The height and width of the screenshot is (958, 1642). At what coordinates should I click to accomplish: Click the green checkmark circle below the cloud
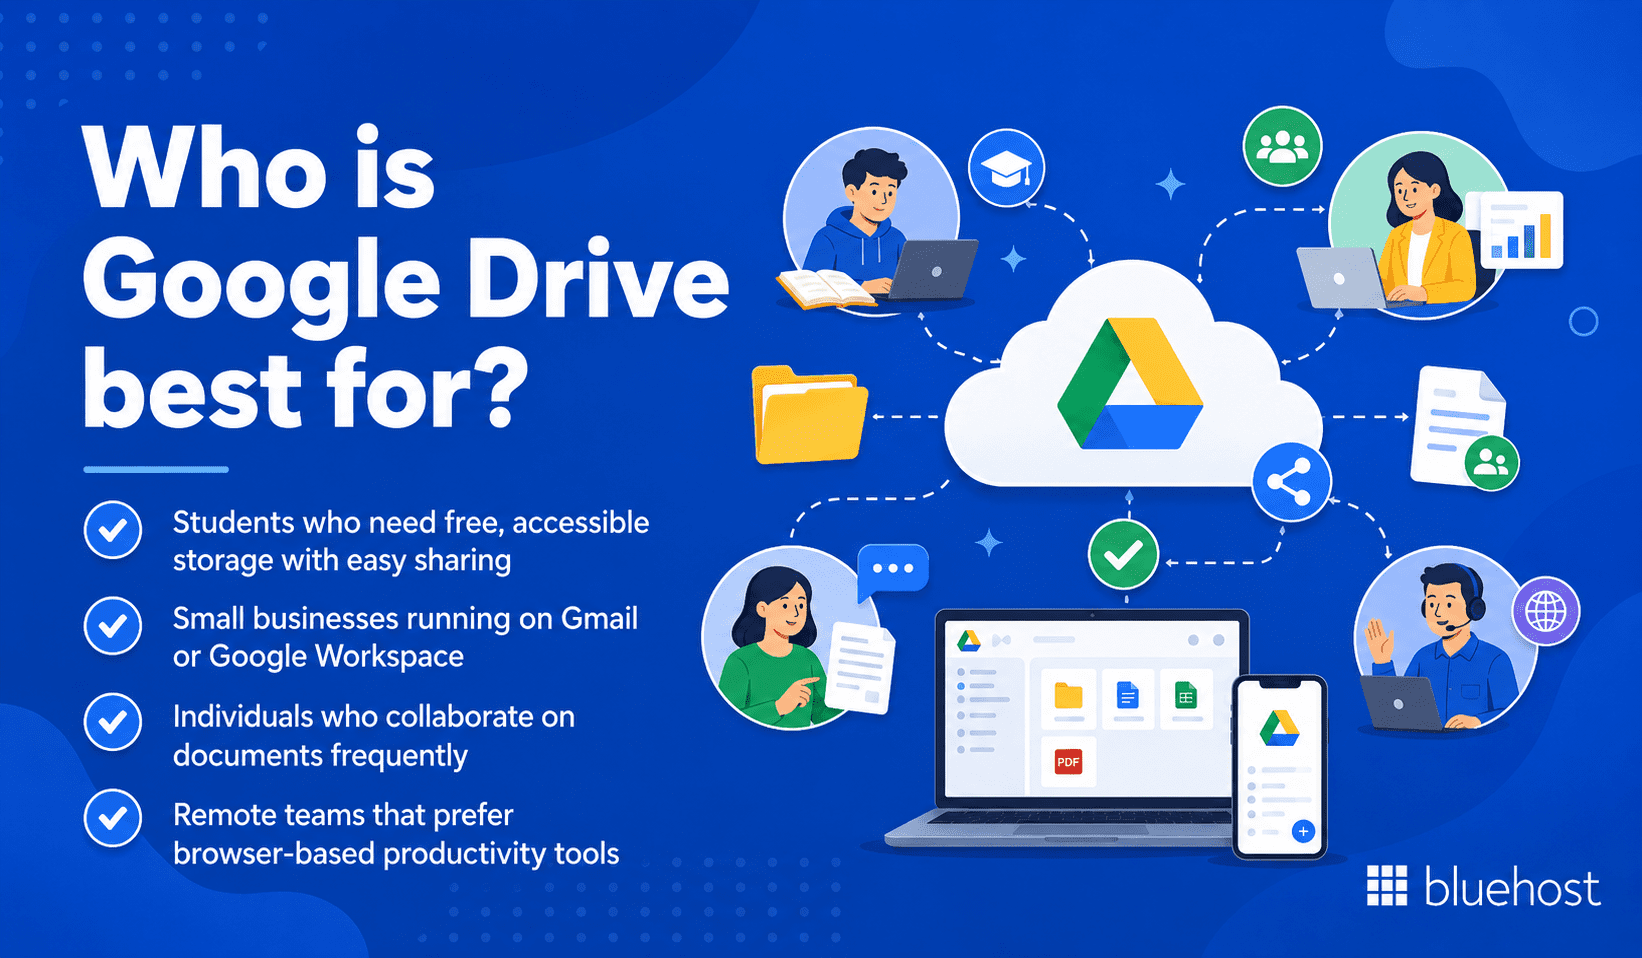coord(1124,554)
